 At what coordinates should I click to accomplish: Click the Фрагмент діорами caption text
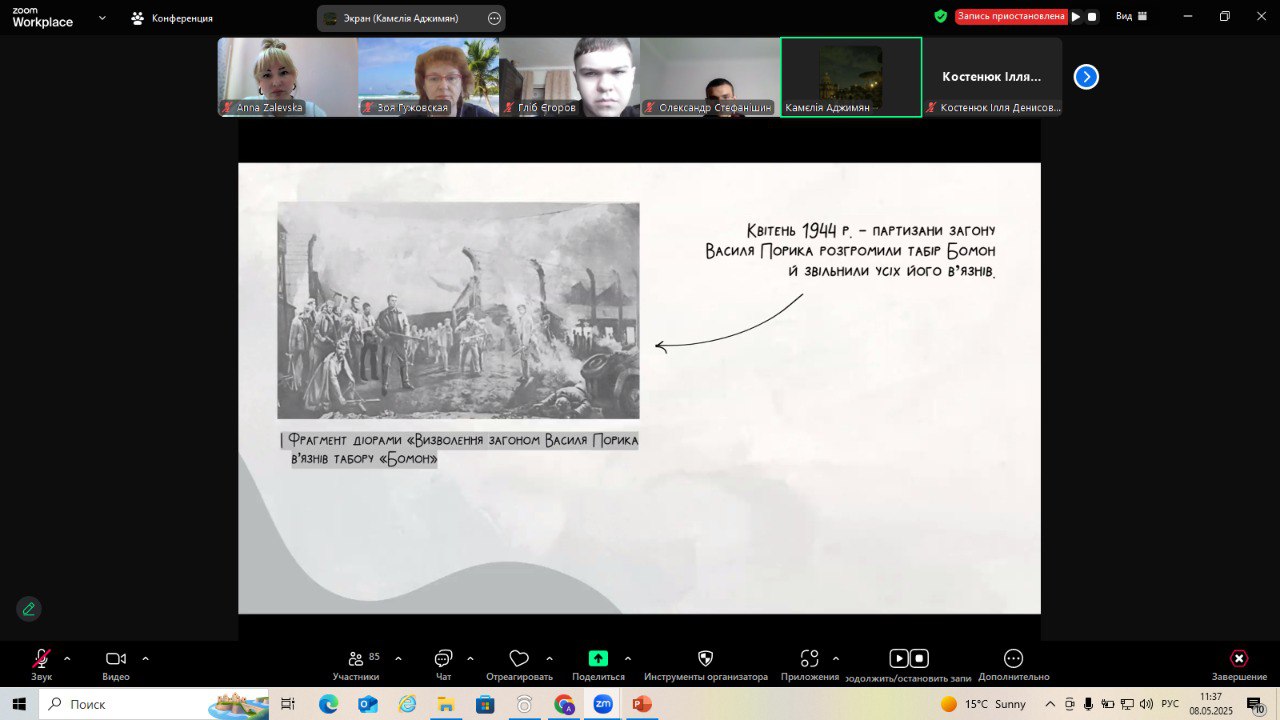(x=459, y=449)
